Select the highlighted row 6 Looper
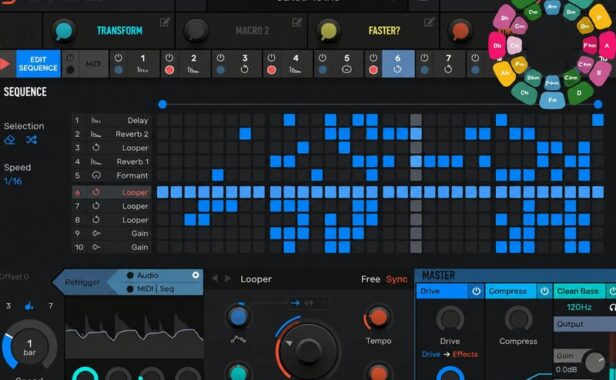The image size is (616, 380). click(112, 192)
